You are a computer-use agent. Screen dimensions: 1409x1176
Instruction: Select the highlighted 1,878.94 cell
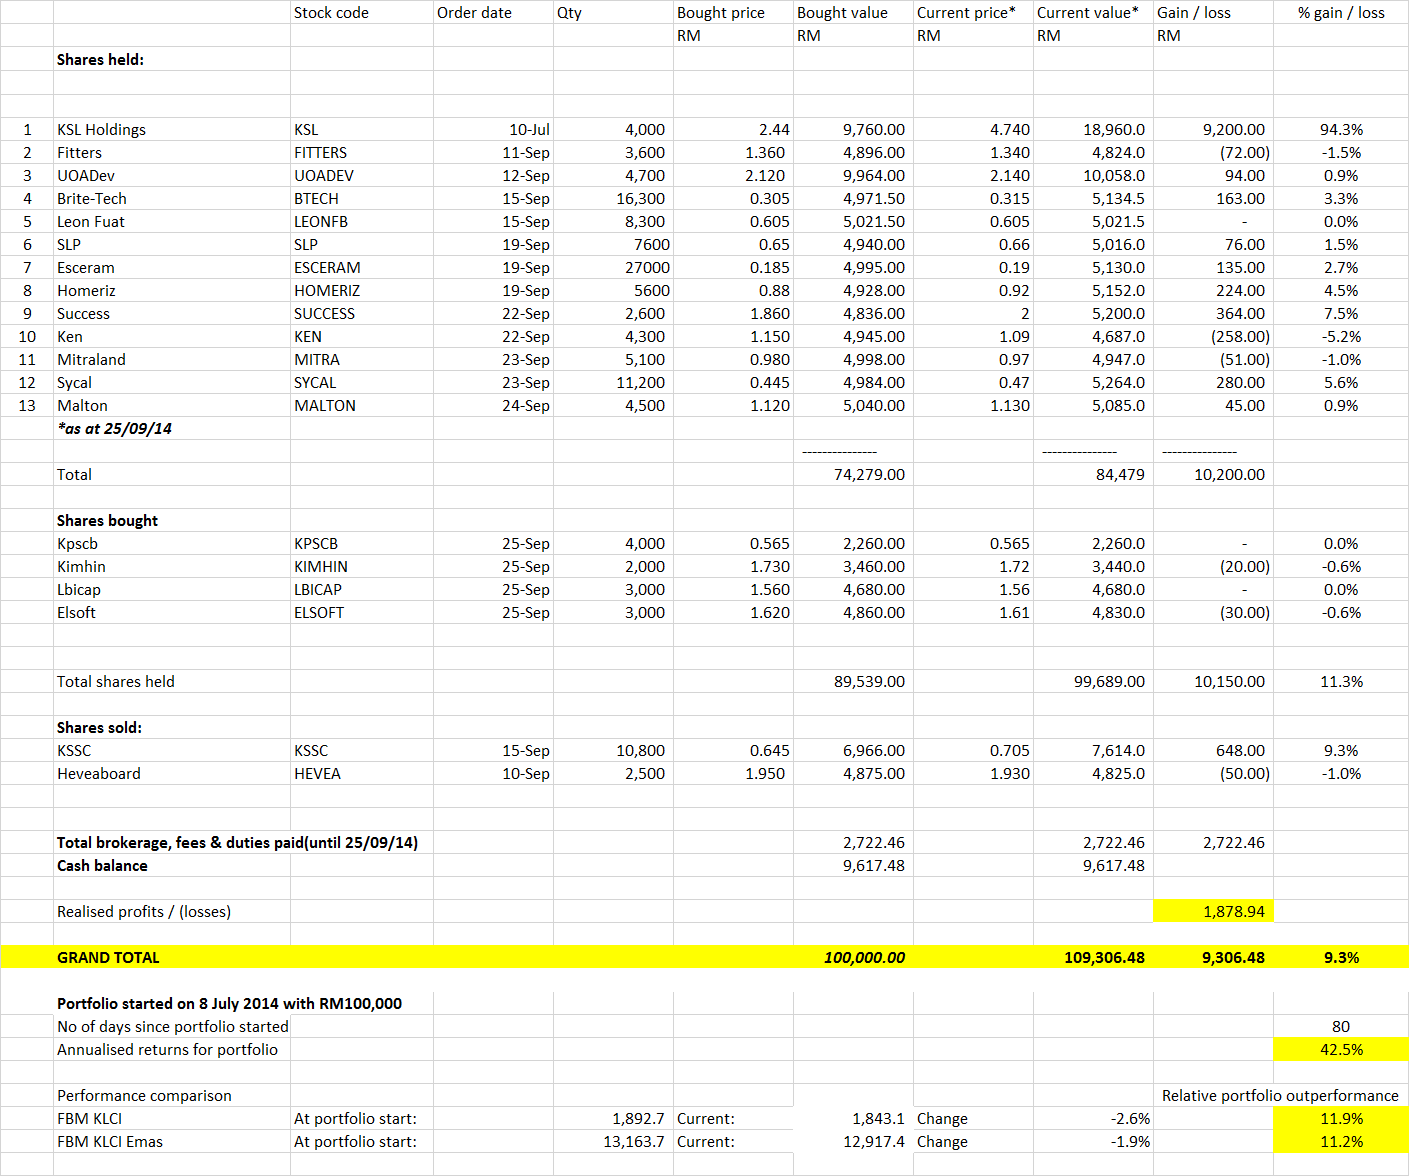1213,912
